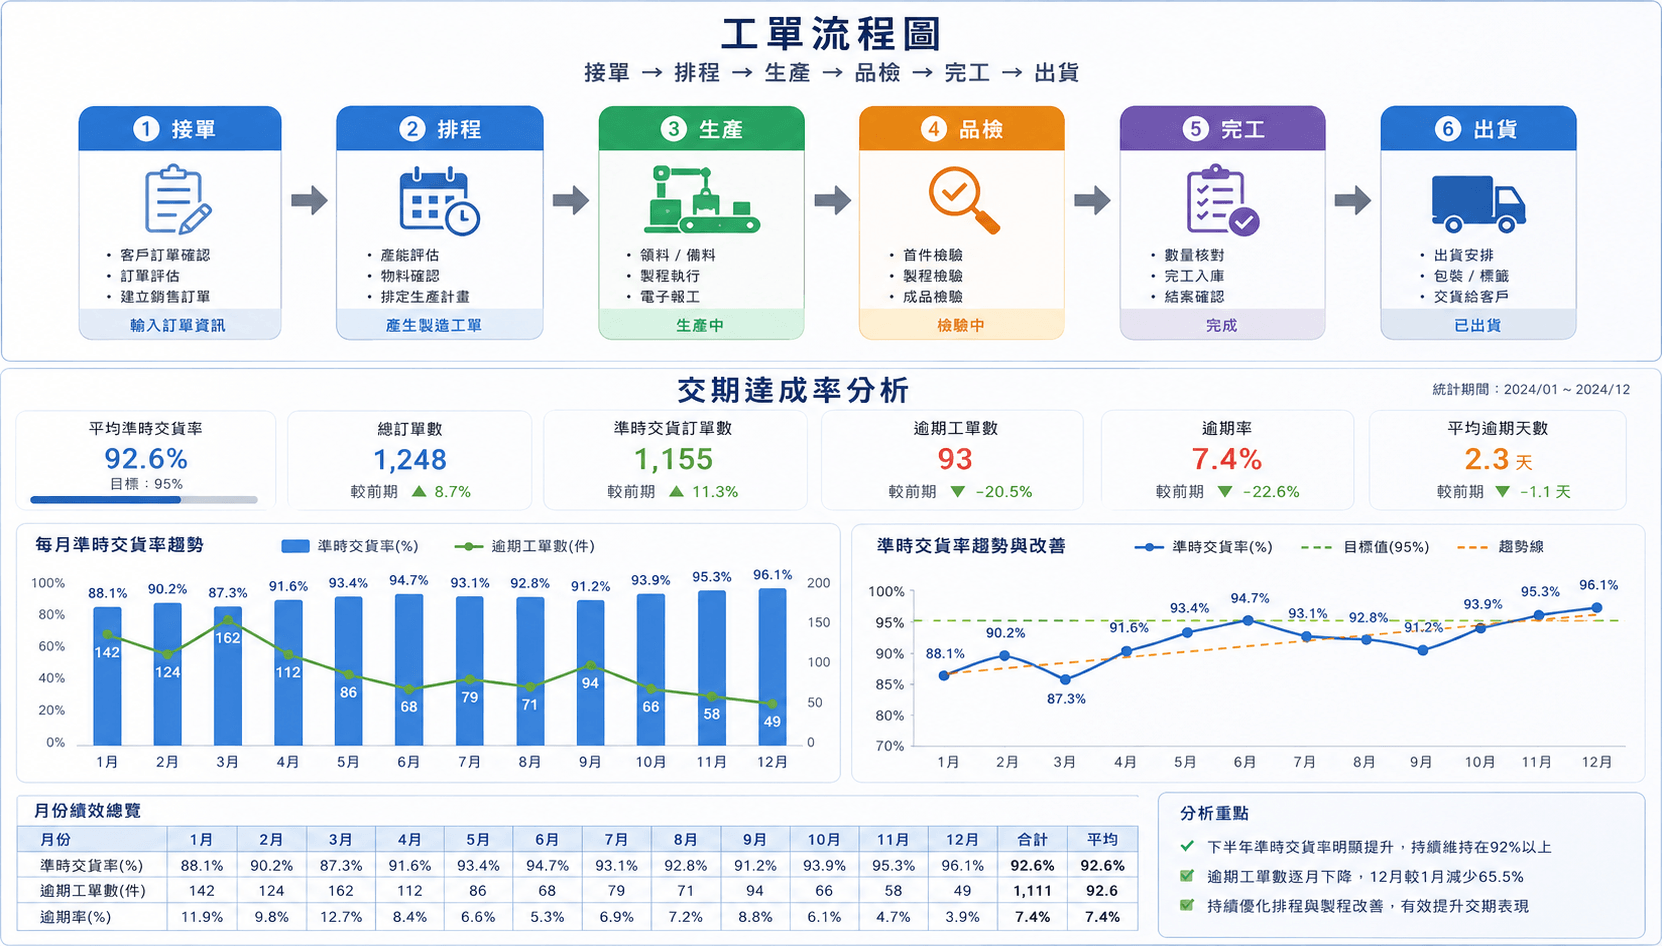Click the 產生製造工單 footer button

pyautogui.click(x=440, y=325)
